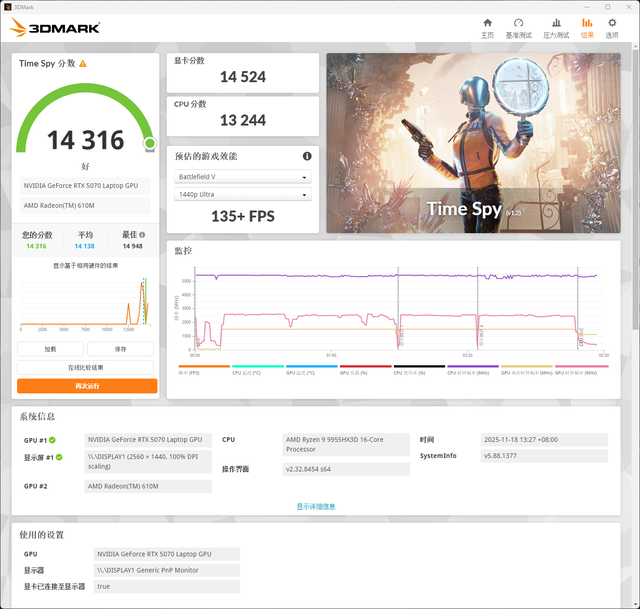Image resolution: width=640 pixels, height=609 pixels.
Task: Open the 基准测试 benchmarks gauge icon
Action: [518, 23]
